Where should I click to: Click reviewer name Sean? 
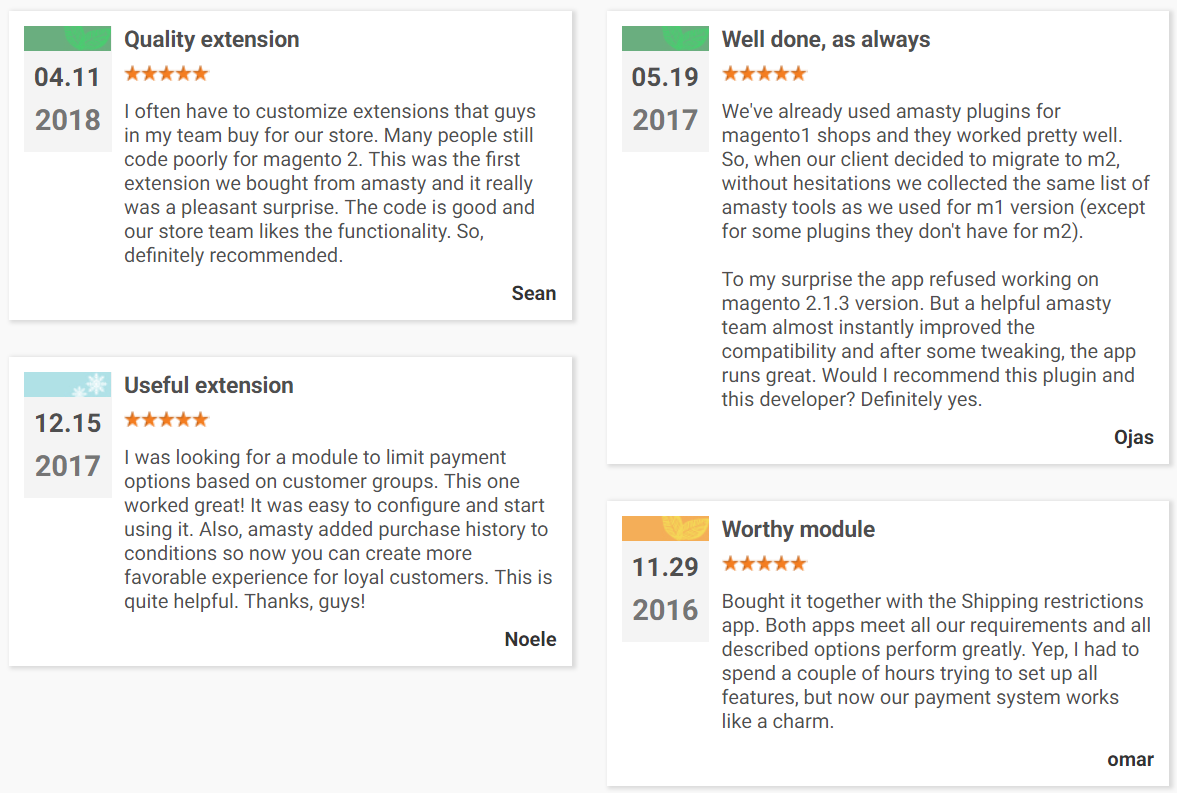click(533, 293)
